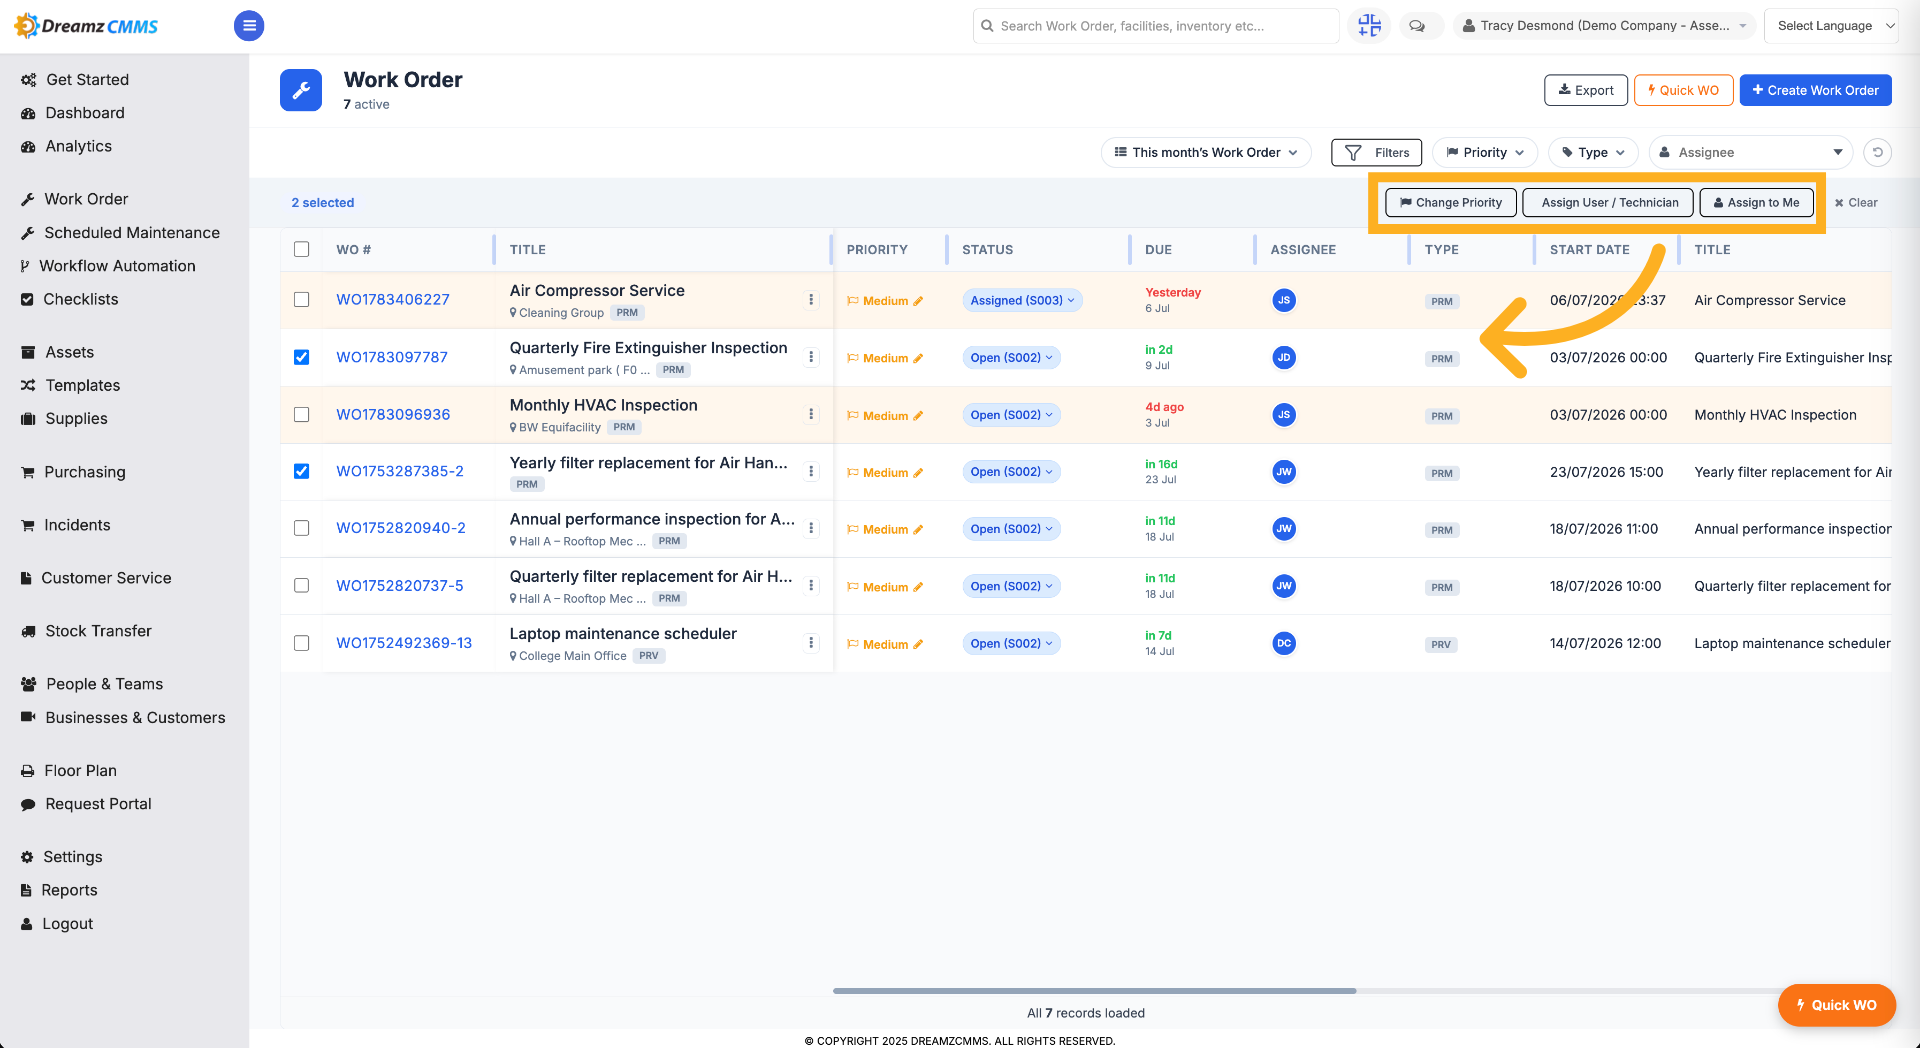This screenshot has width=1920, height=1048.
Task: Click the Export button
Action: point(1586,90)
